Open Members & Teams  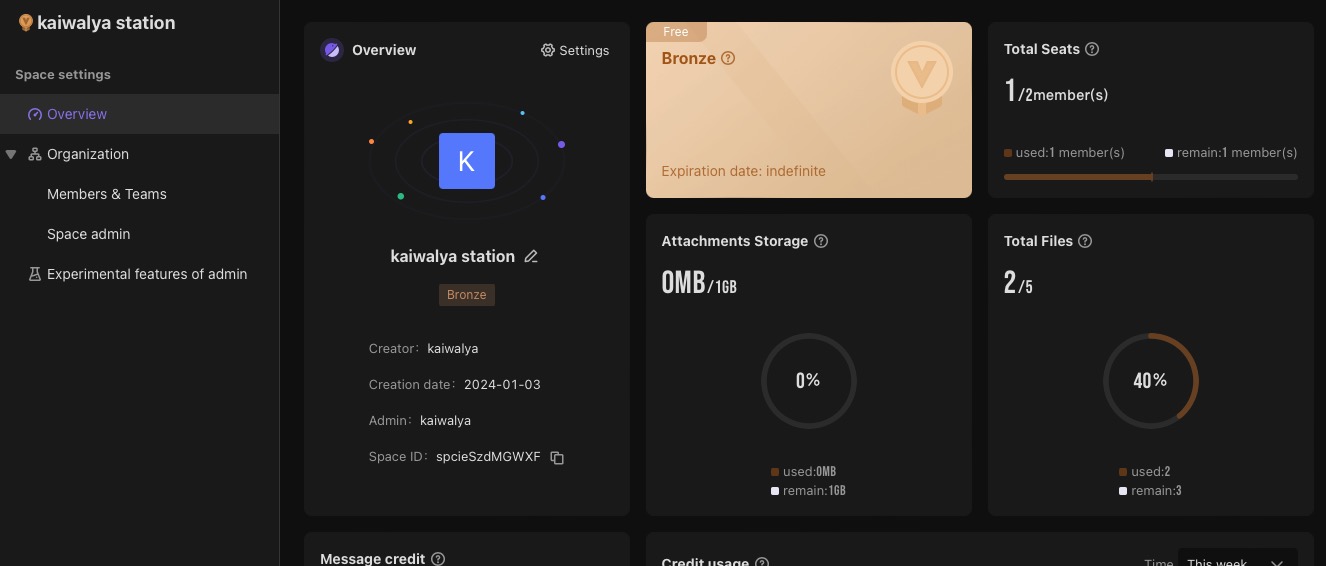point(107,194)
